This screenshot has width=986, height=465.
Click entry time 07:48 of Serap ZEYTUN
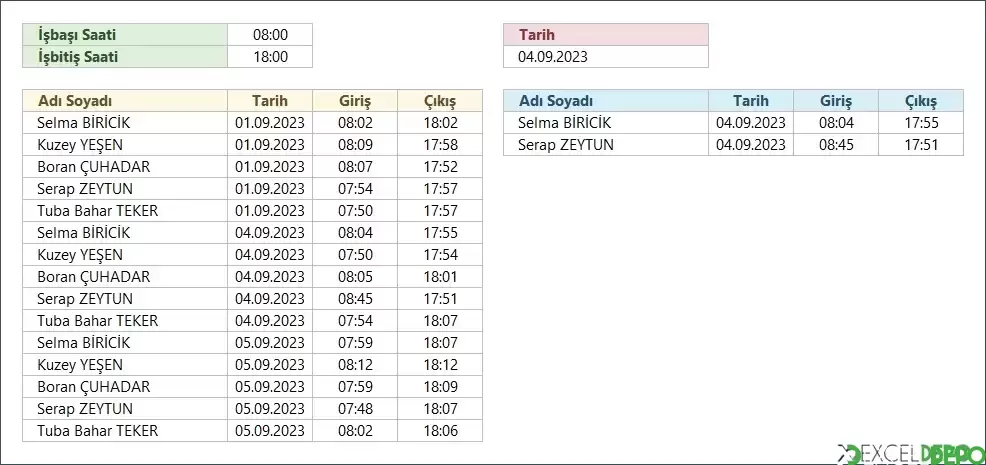point(355,409)
